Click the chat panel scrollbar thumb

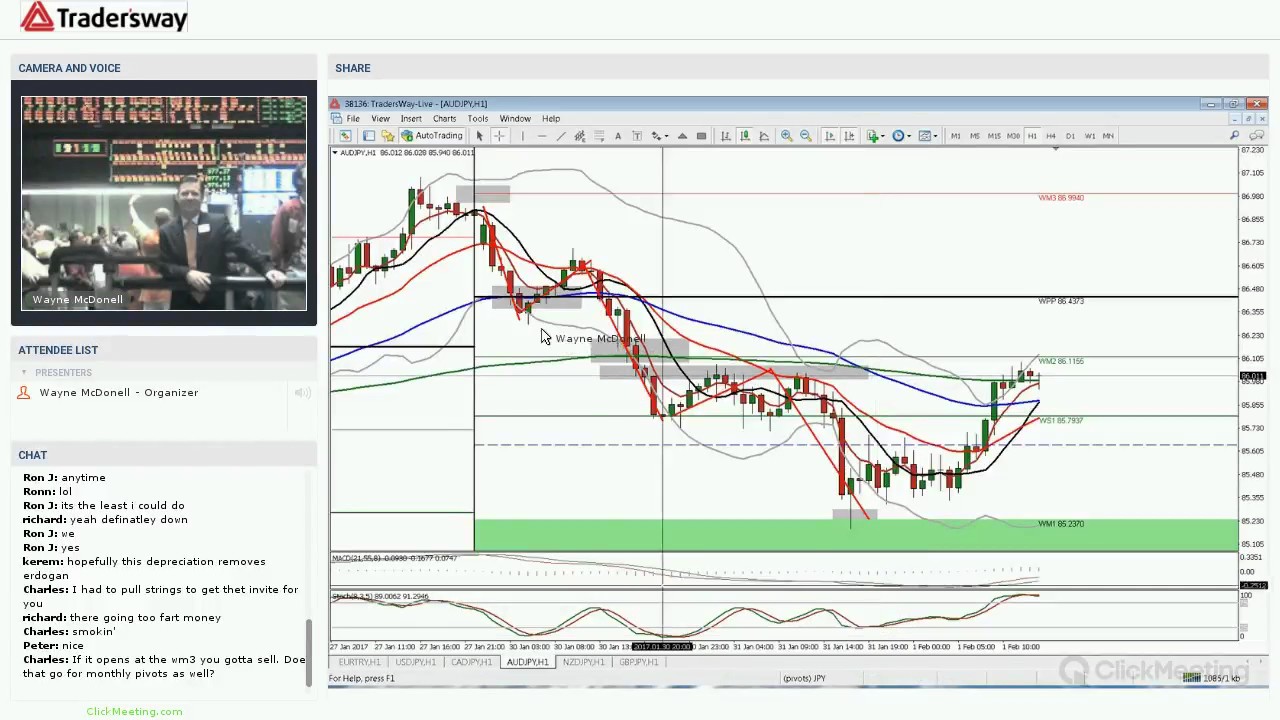click(309, 652)
